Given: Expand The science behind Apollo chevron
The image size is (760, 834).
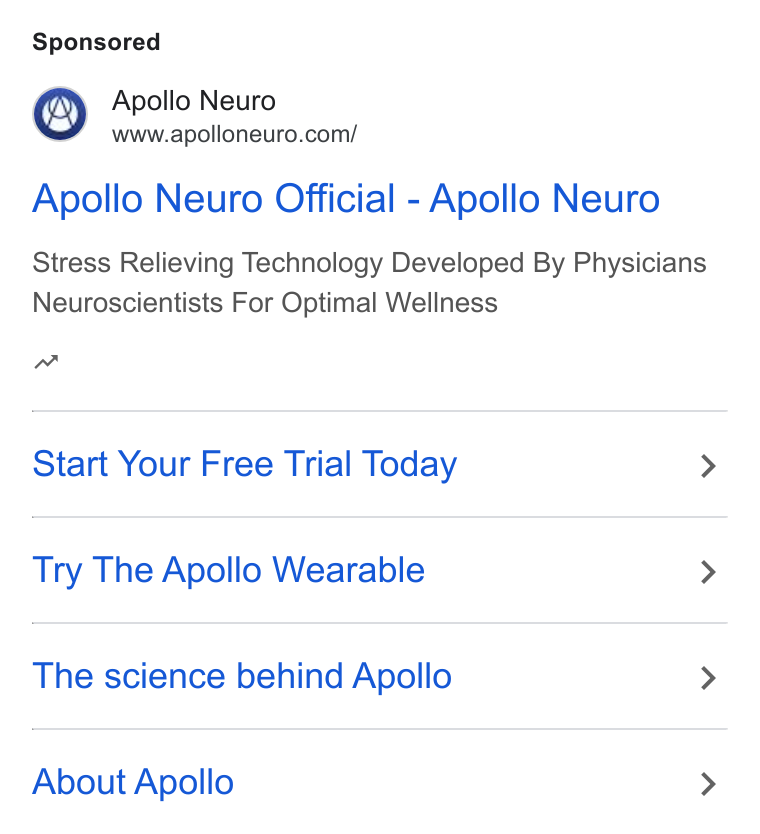Looking at the screenshot, I should (x=708, y=678).
